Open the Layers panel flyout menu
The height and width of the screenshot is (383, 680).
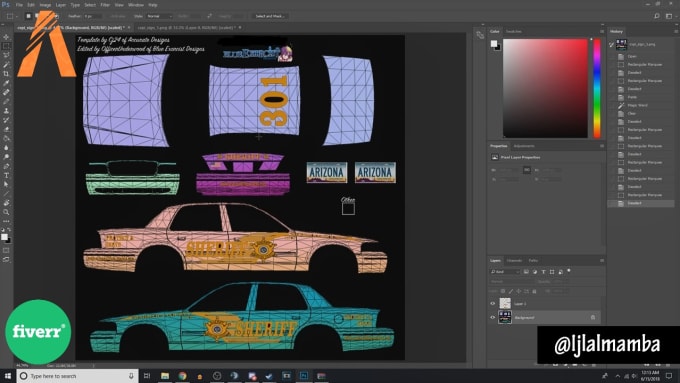click(602, 261)
